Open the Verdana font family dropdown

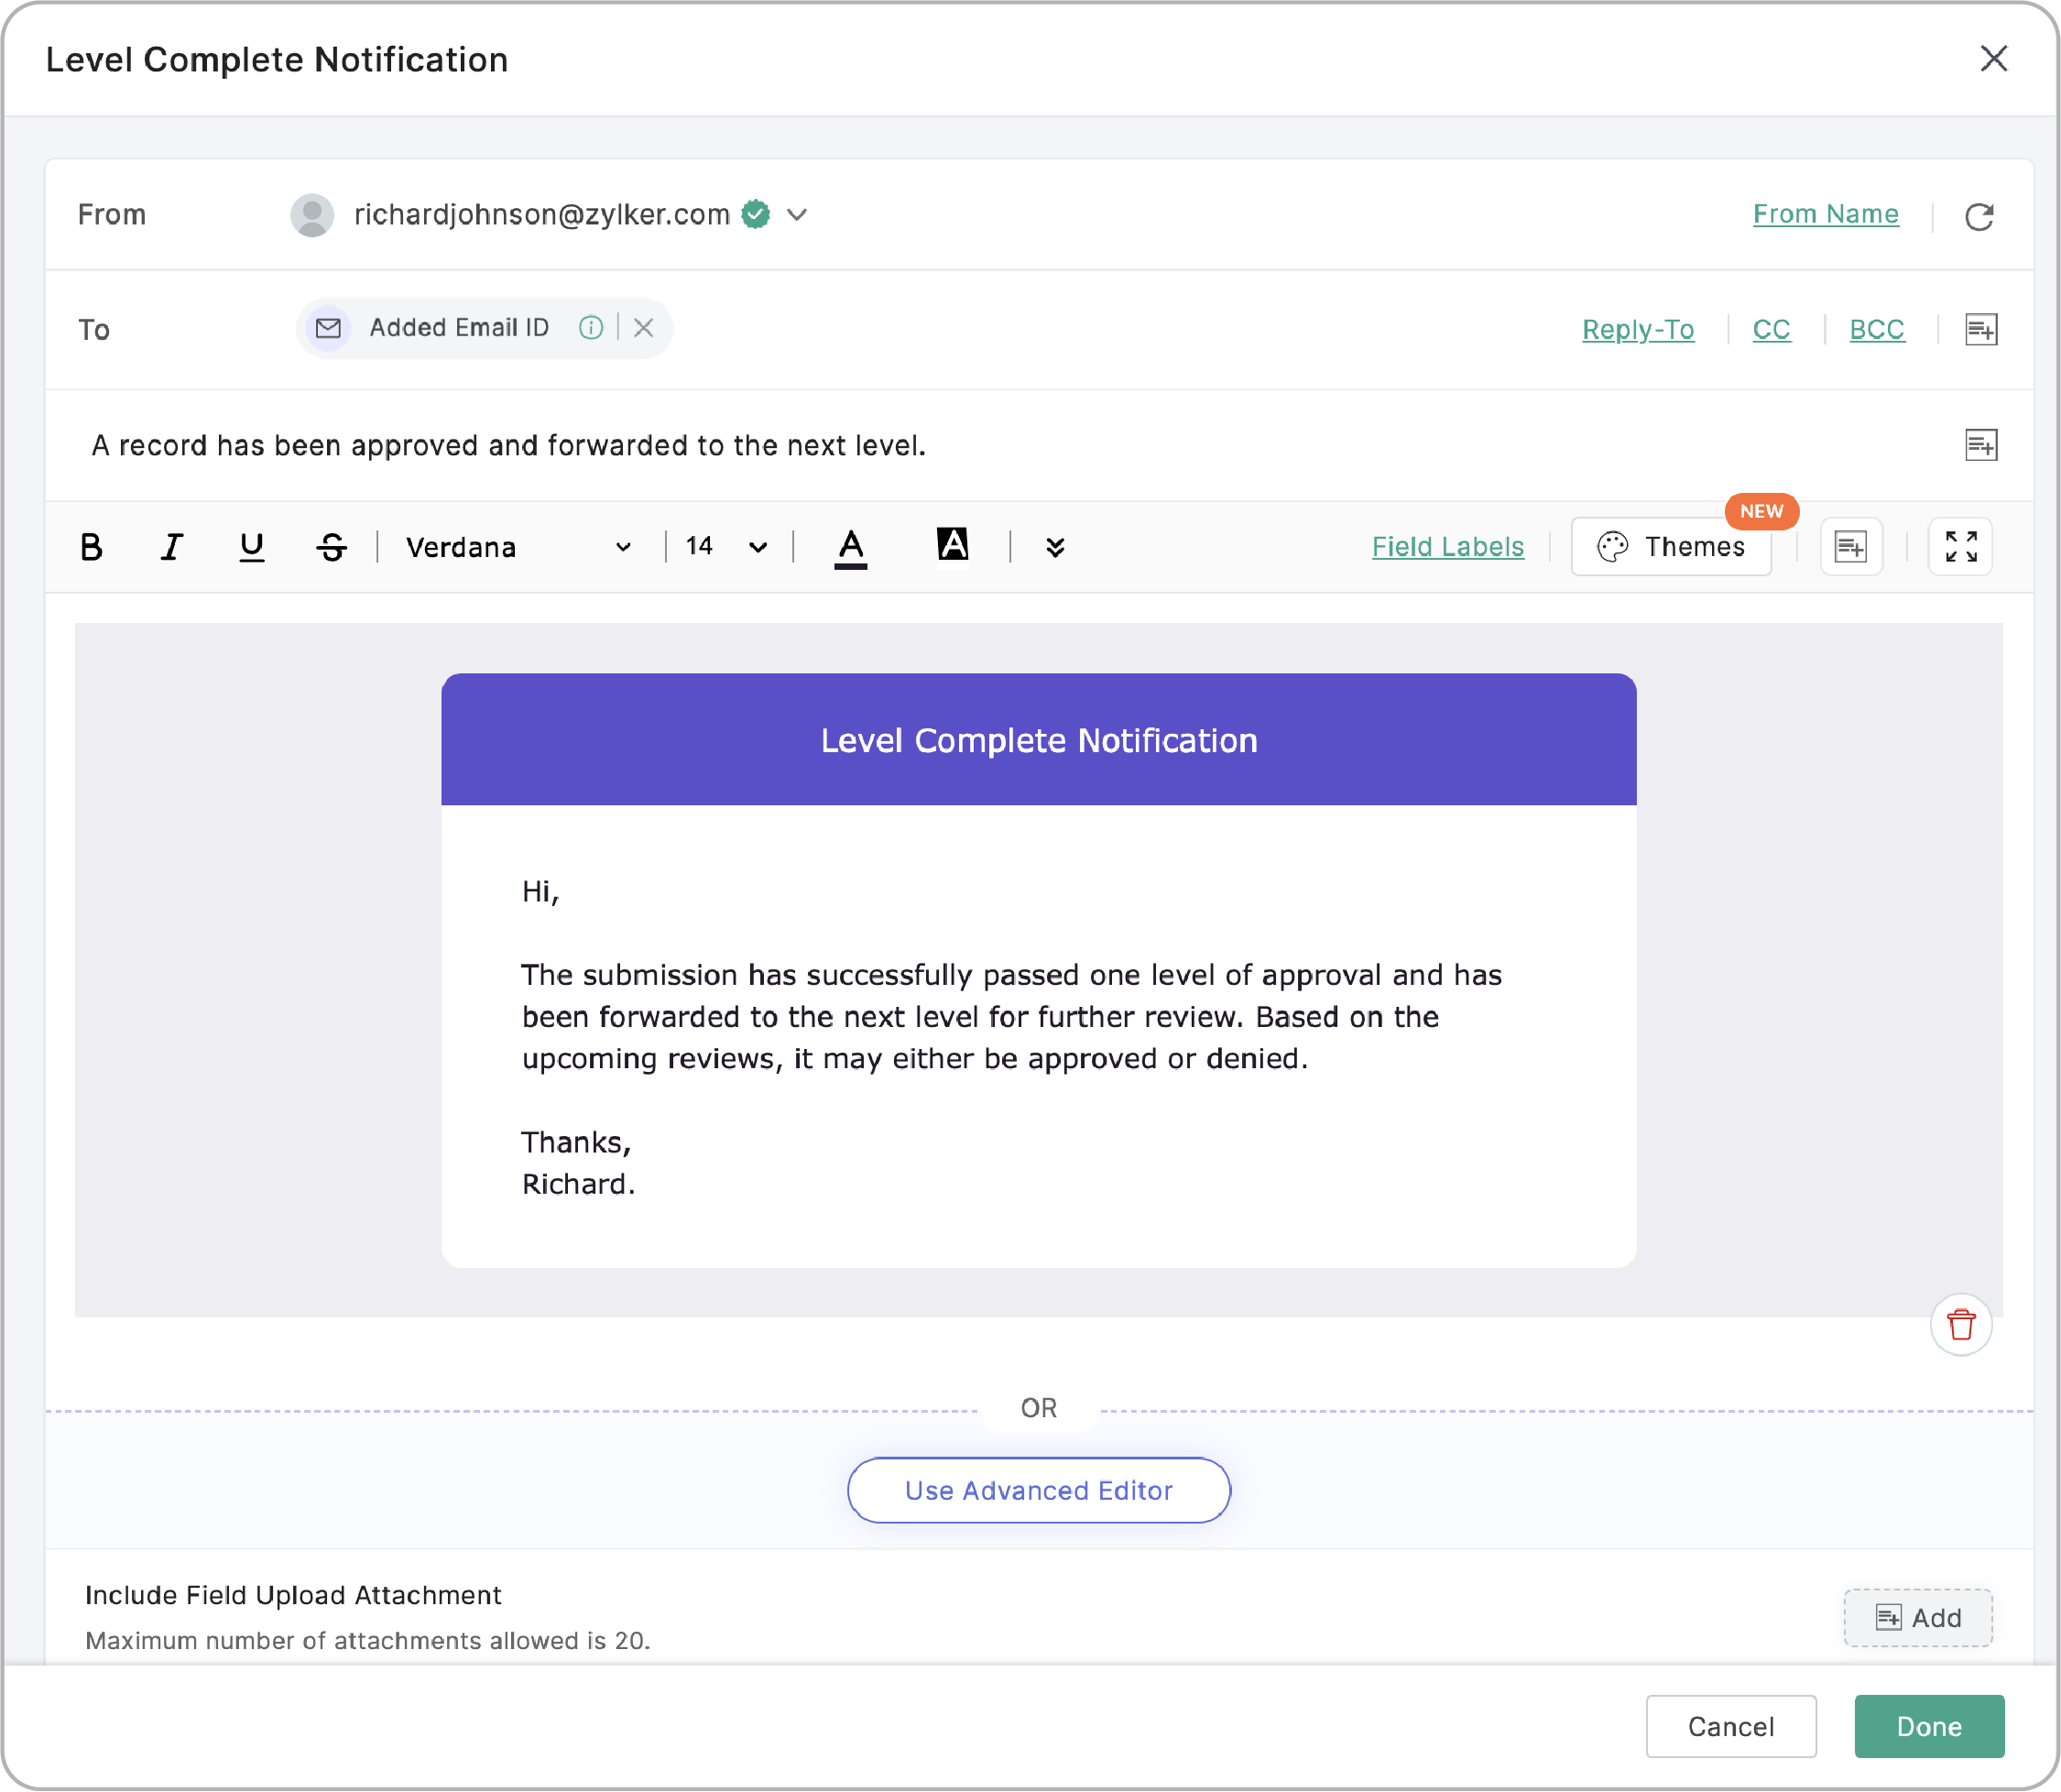coord(518,547)
